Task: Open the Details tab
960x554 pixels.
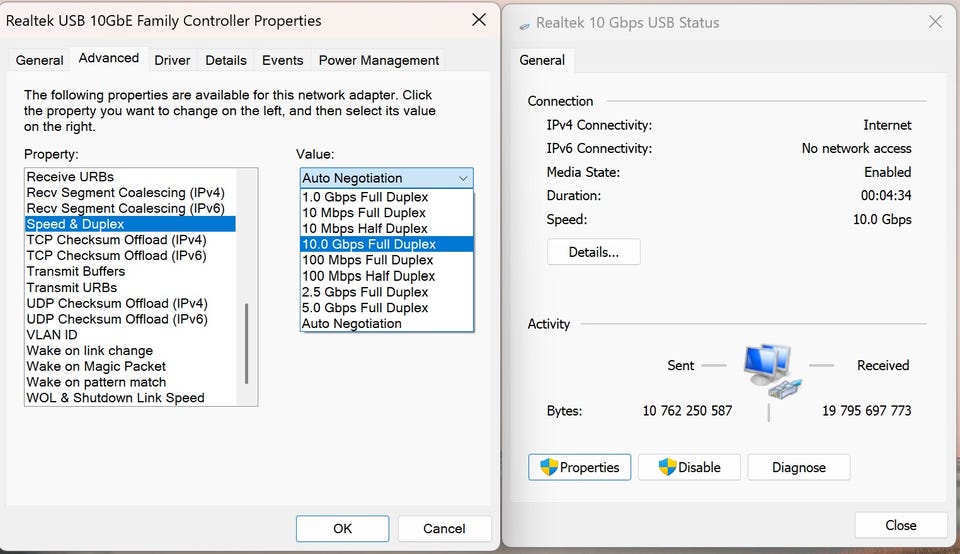Action: click(x=226, y=60)
